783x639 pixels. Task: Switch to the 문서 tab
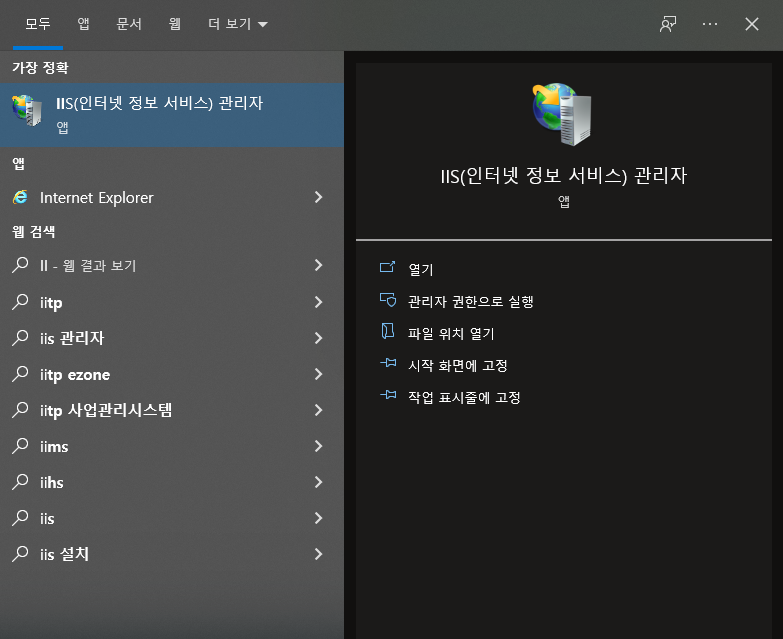[129, 24]
